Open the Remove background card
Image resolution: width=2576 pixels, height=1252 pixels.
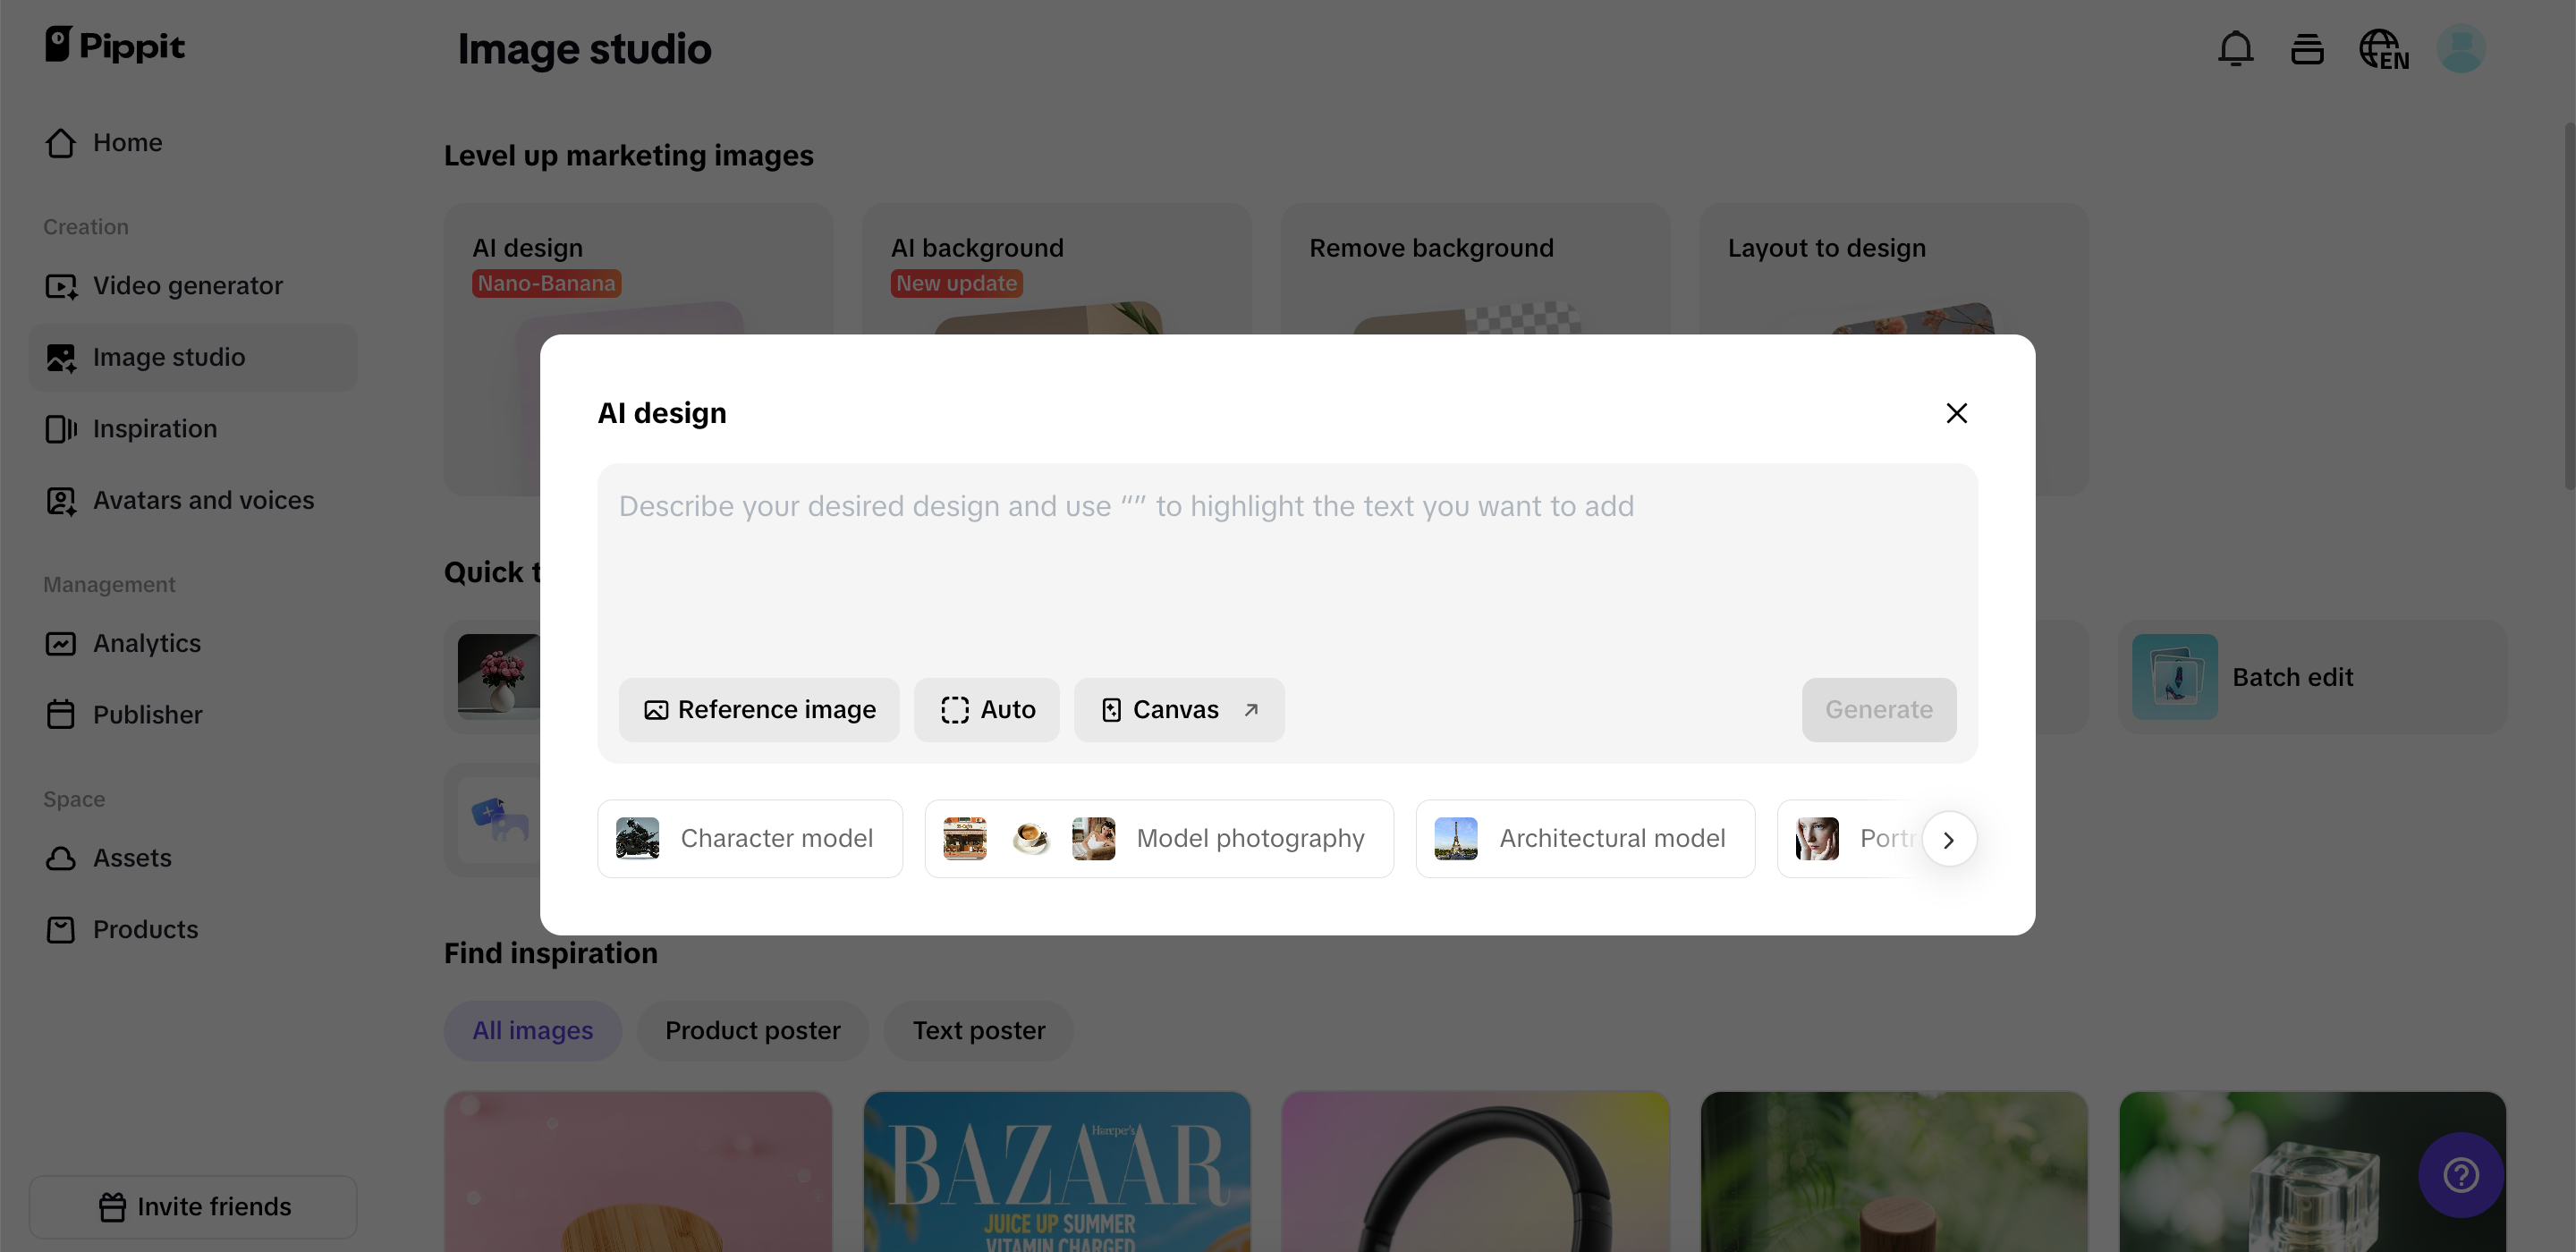(x=1475, y=268)
